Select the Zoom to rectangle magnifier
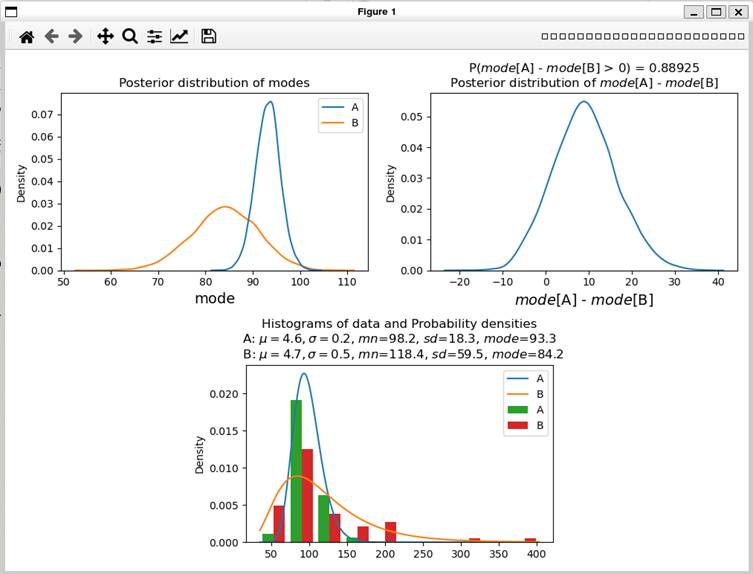 (129, 36)
